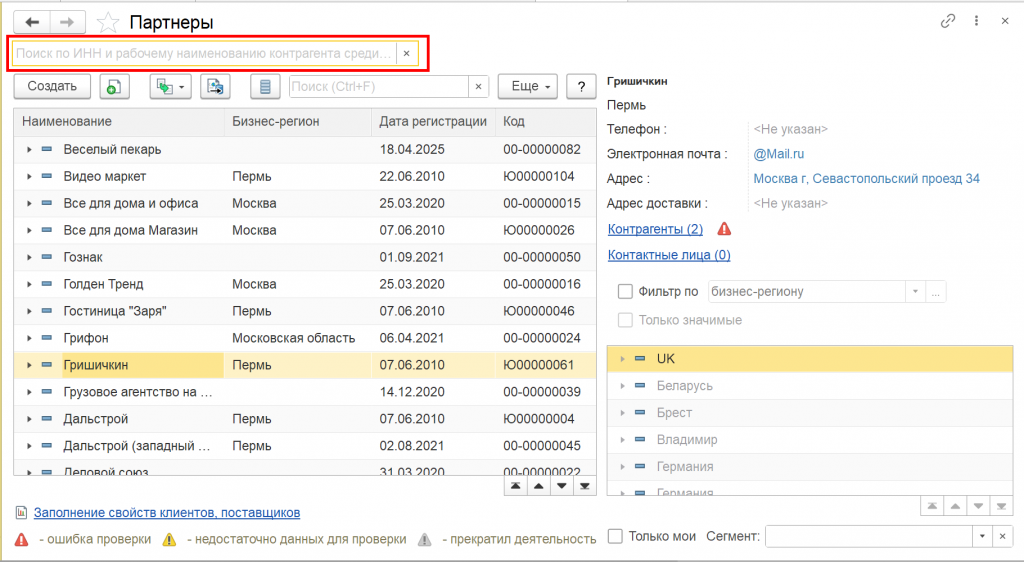Open the бизнес-региону dropdown arrow

point(916,292)
